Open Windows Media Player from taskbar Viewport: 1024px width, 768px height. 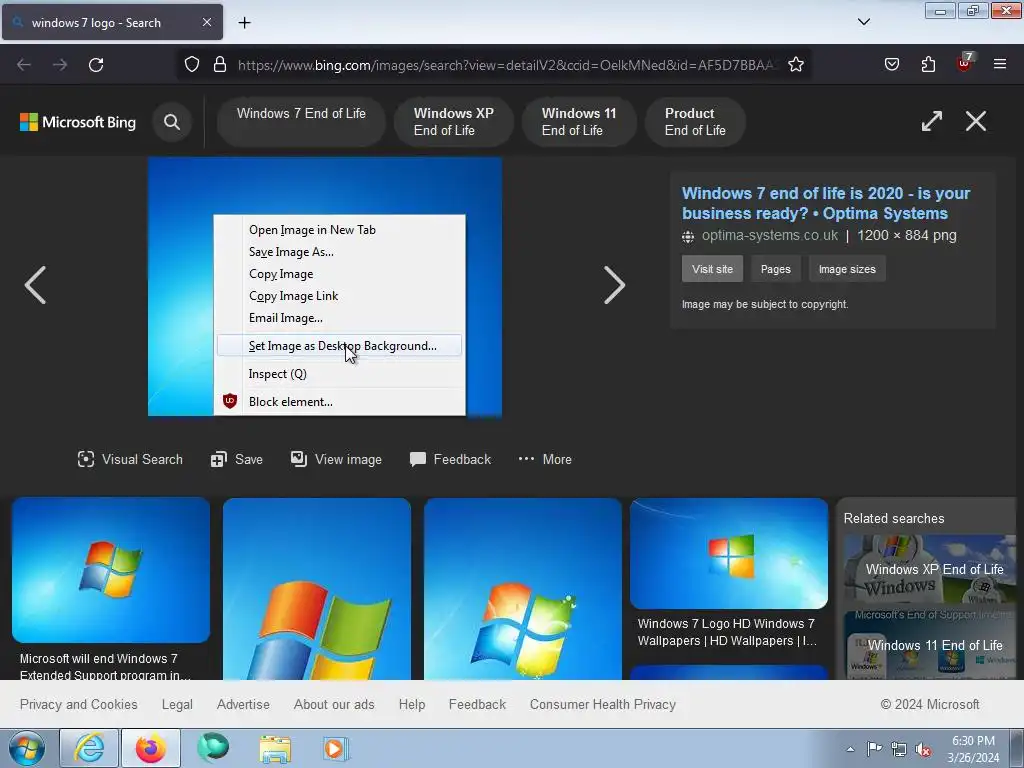[336, 748]
